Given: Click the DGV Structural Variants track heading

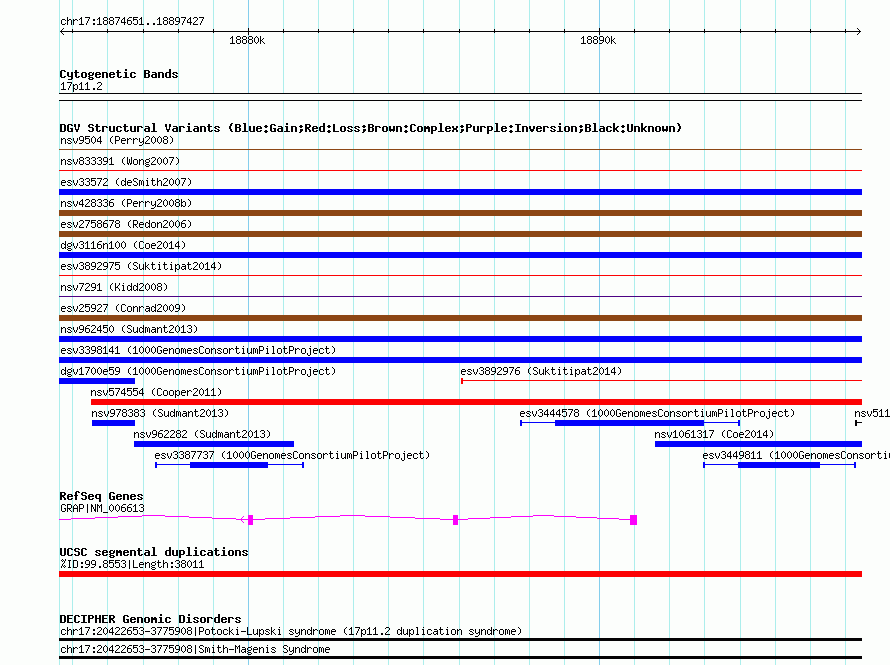Looking at the screenshot, I should 371,128.
